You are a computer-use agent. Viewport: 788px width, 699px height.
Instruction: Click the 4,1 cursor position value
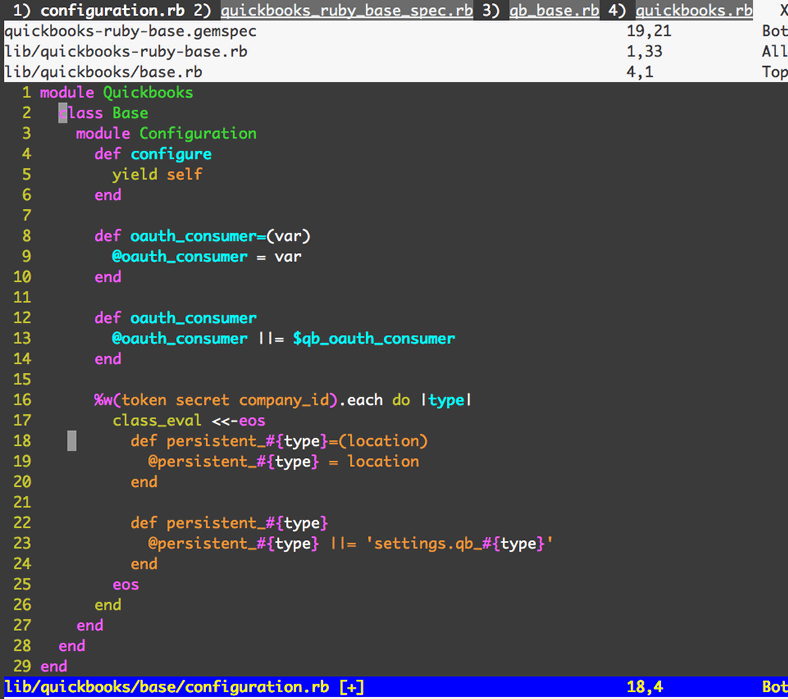coord(640,72)
